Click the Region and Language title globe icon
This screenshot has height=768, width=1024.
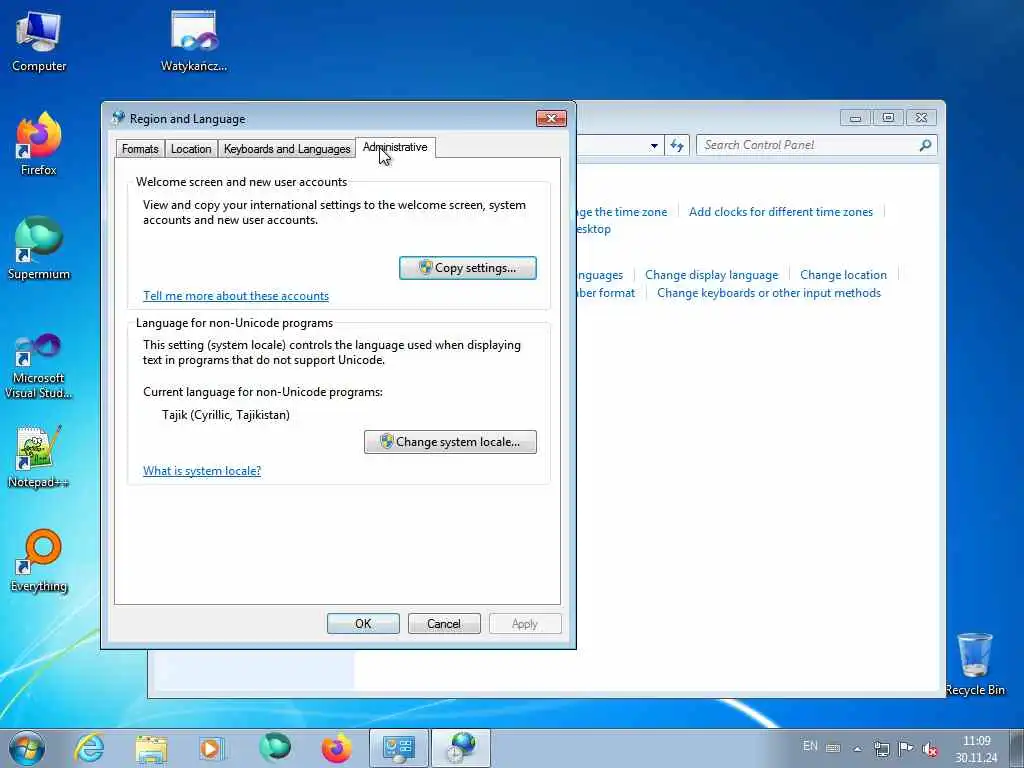[x=118, y=118]
